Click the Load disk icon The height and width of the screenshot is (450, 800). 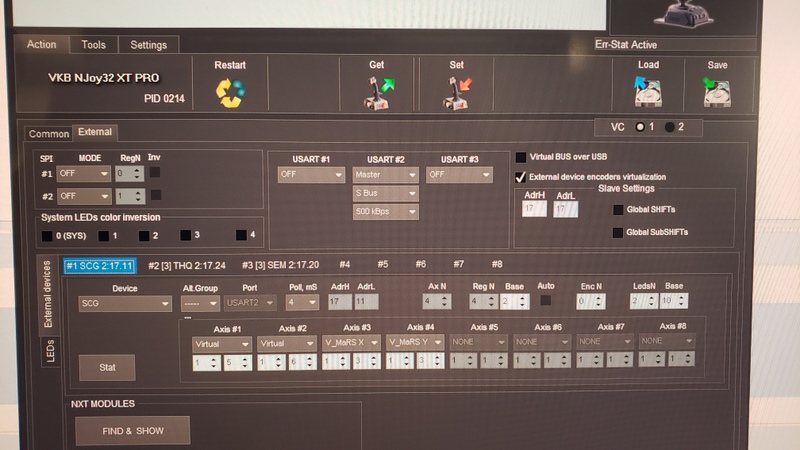647,92
